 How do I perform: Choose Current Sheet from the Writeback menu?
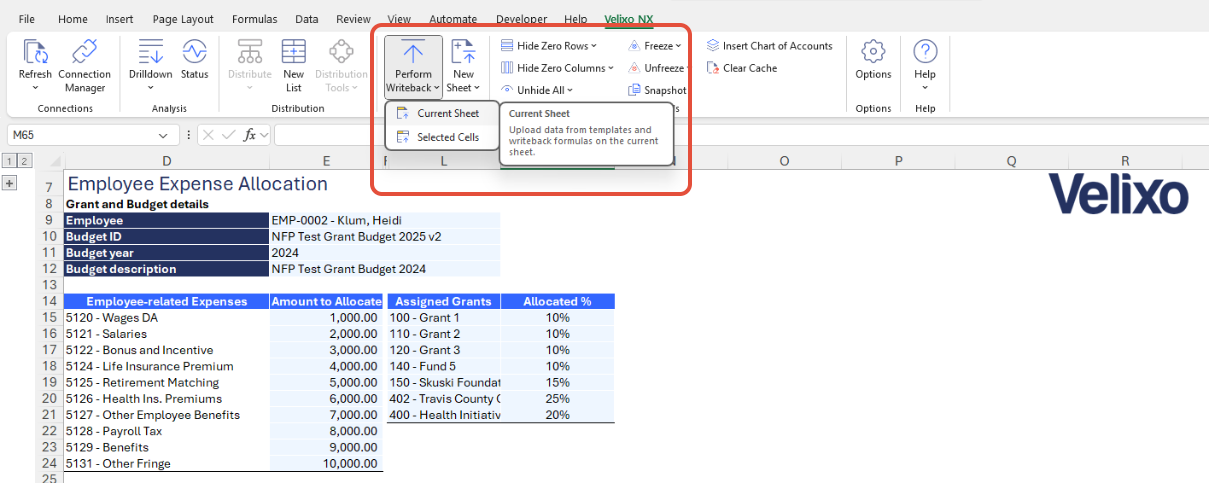[x=441, y=113]
